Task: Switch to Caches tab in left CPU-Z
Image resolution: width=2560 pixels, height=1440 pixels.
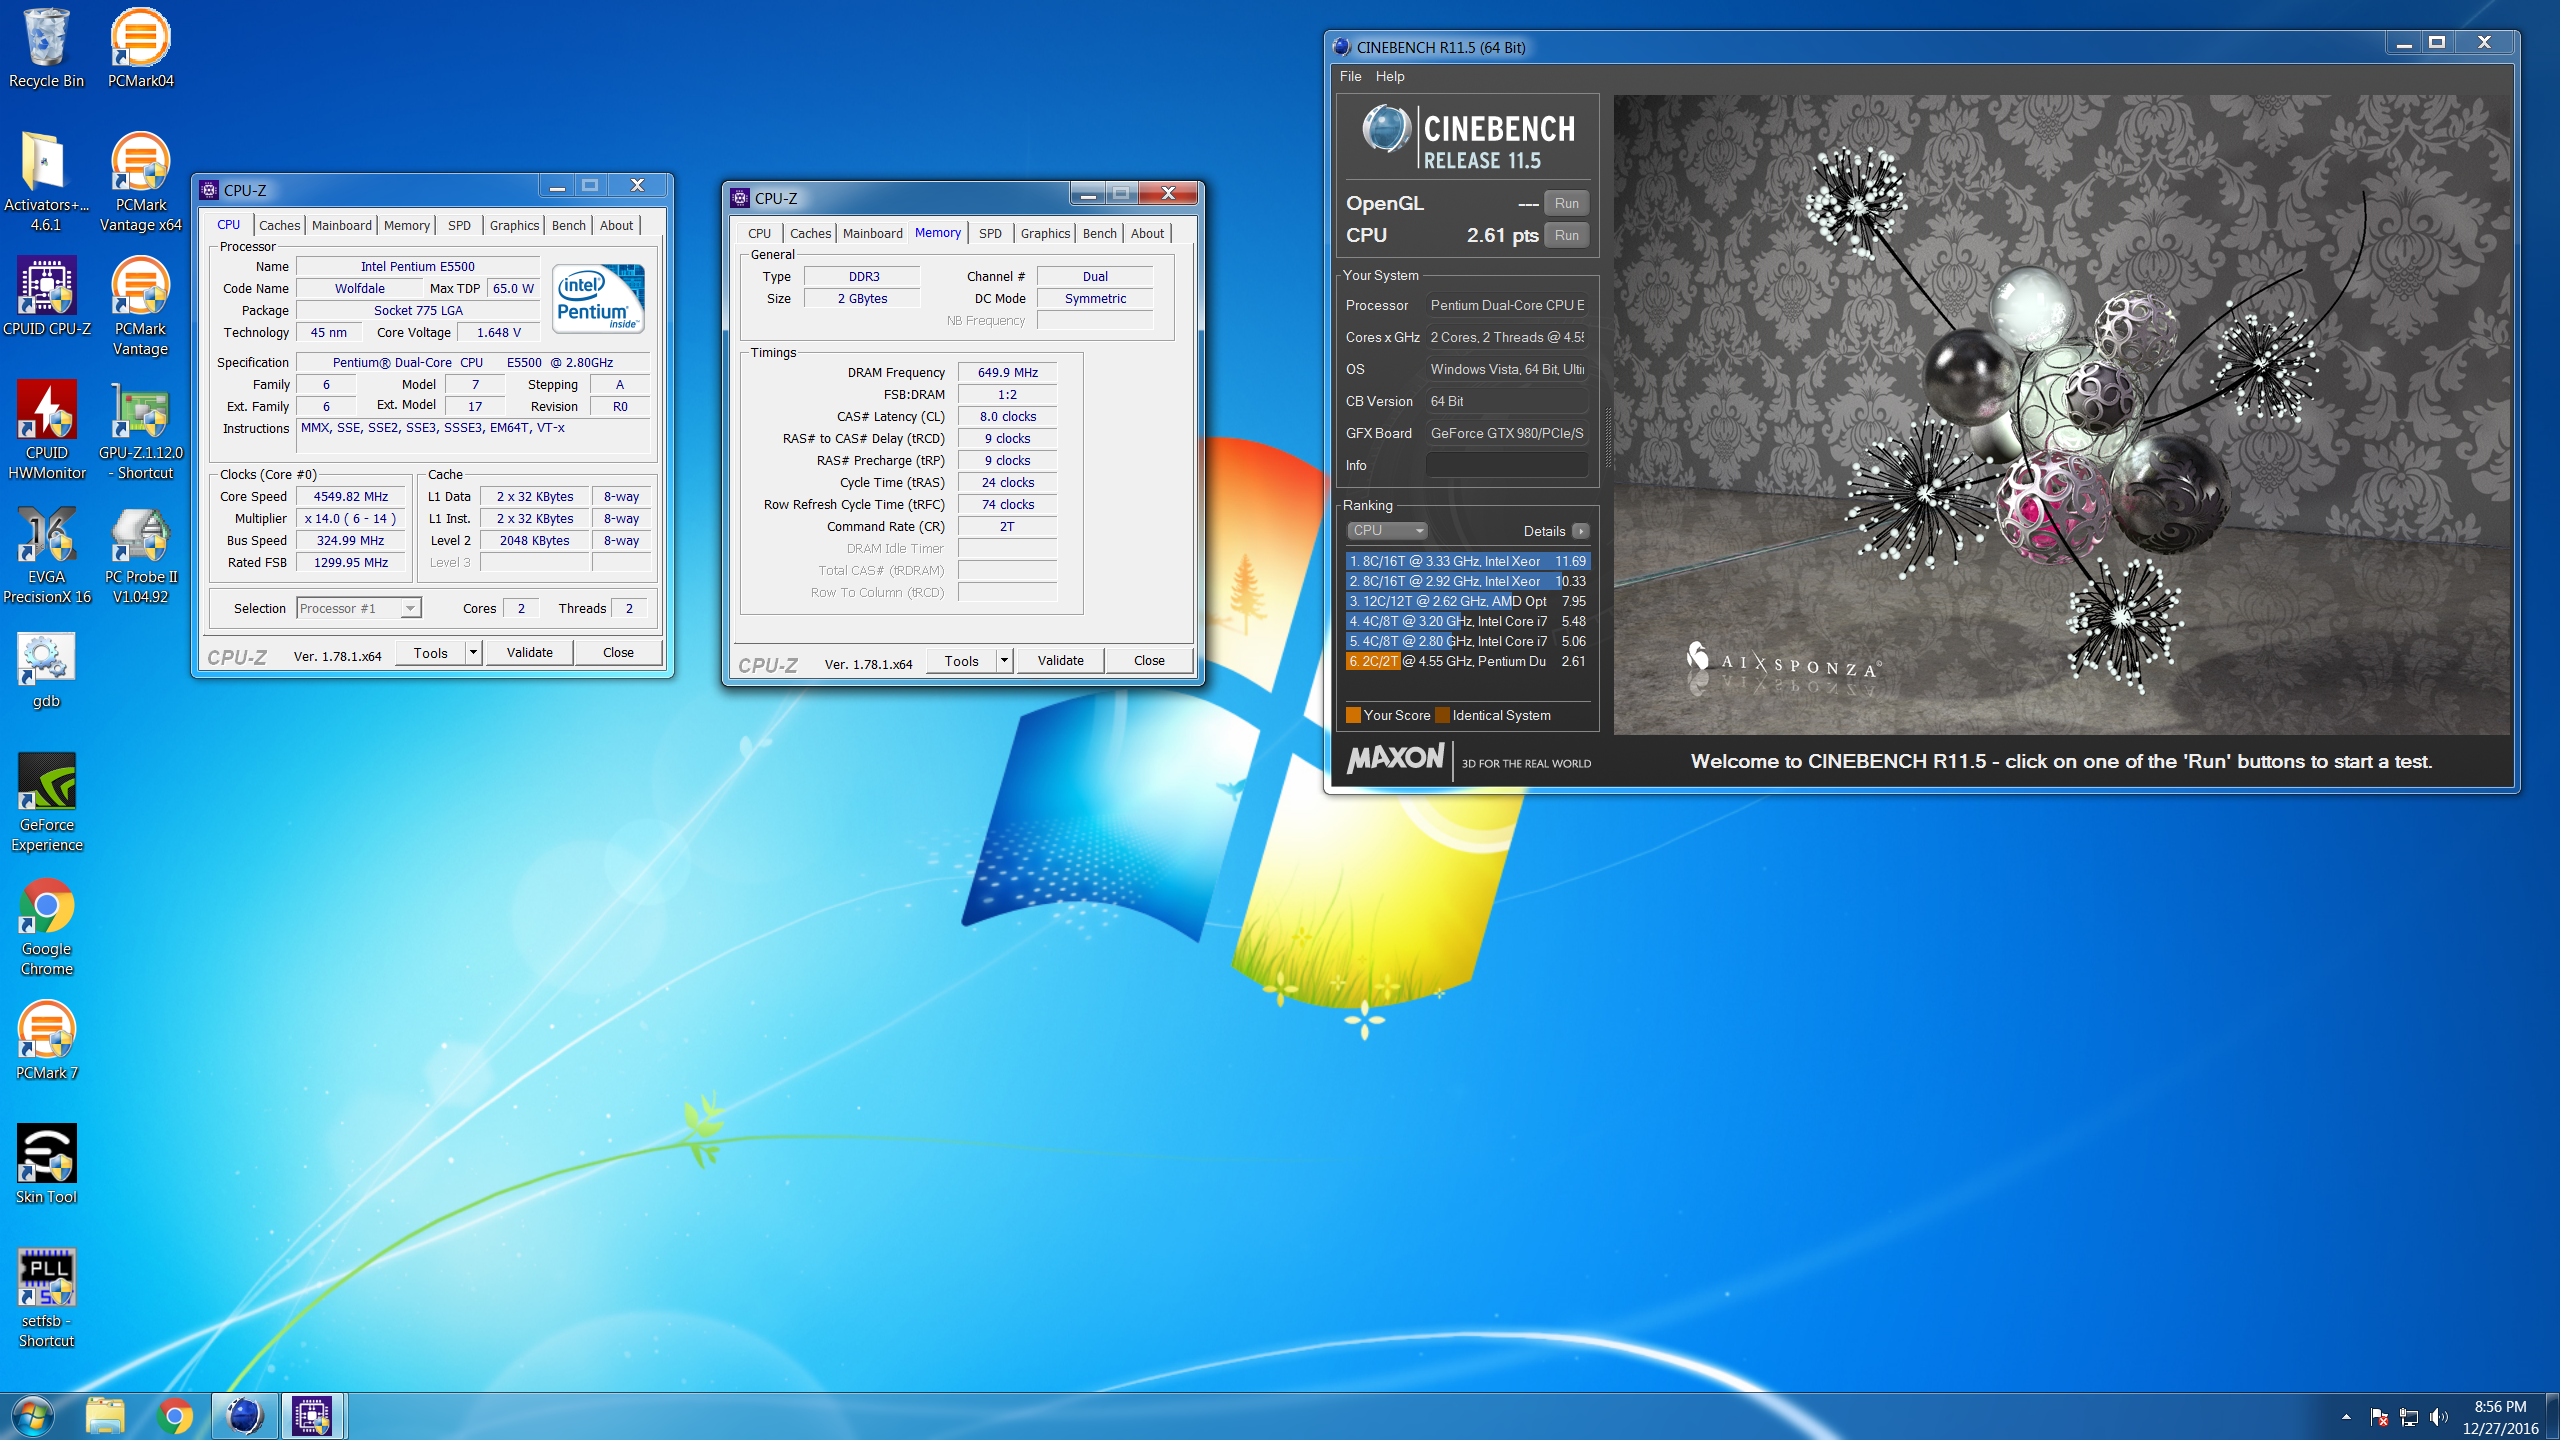Action: (x=279, y=226)
